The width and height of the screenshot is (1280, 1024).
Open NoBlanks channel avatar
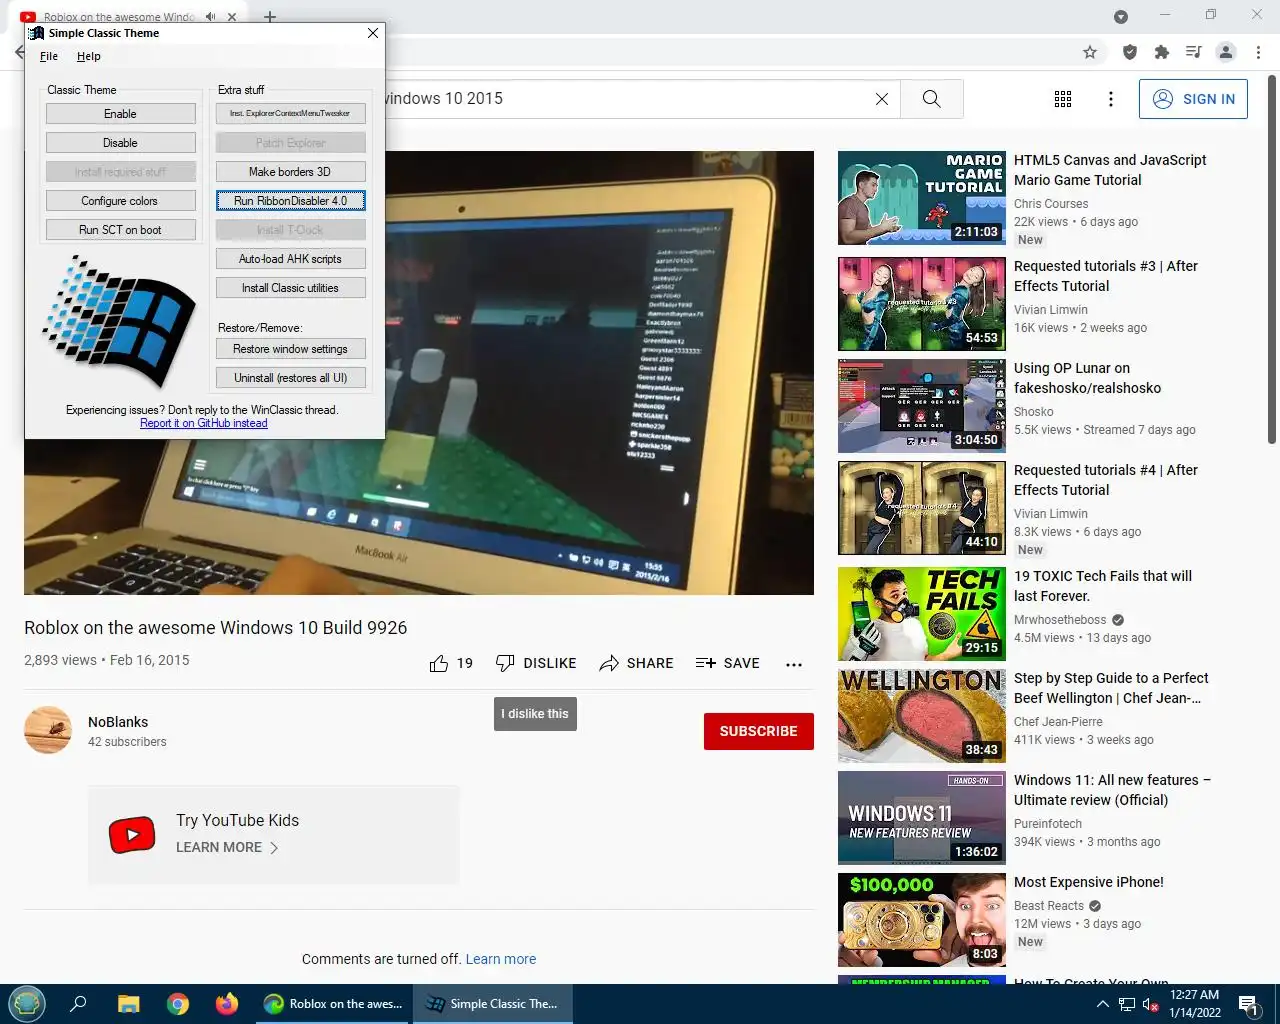[x=48, y=730]
